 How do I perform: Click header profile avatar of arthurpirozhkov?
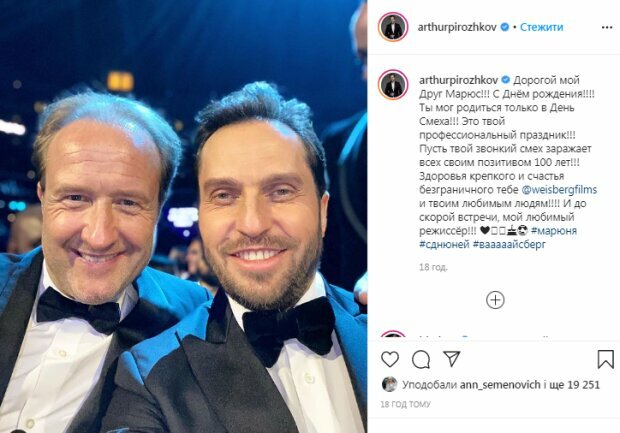[393, 27]
